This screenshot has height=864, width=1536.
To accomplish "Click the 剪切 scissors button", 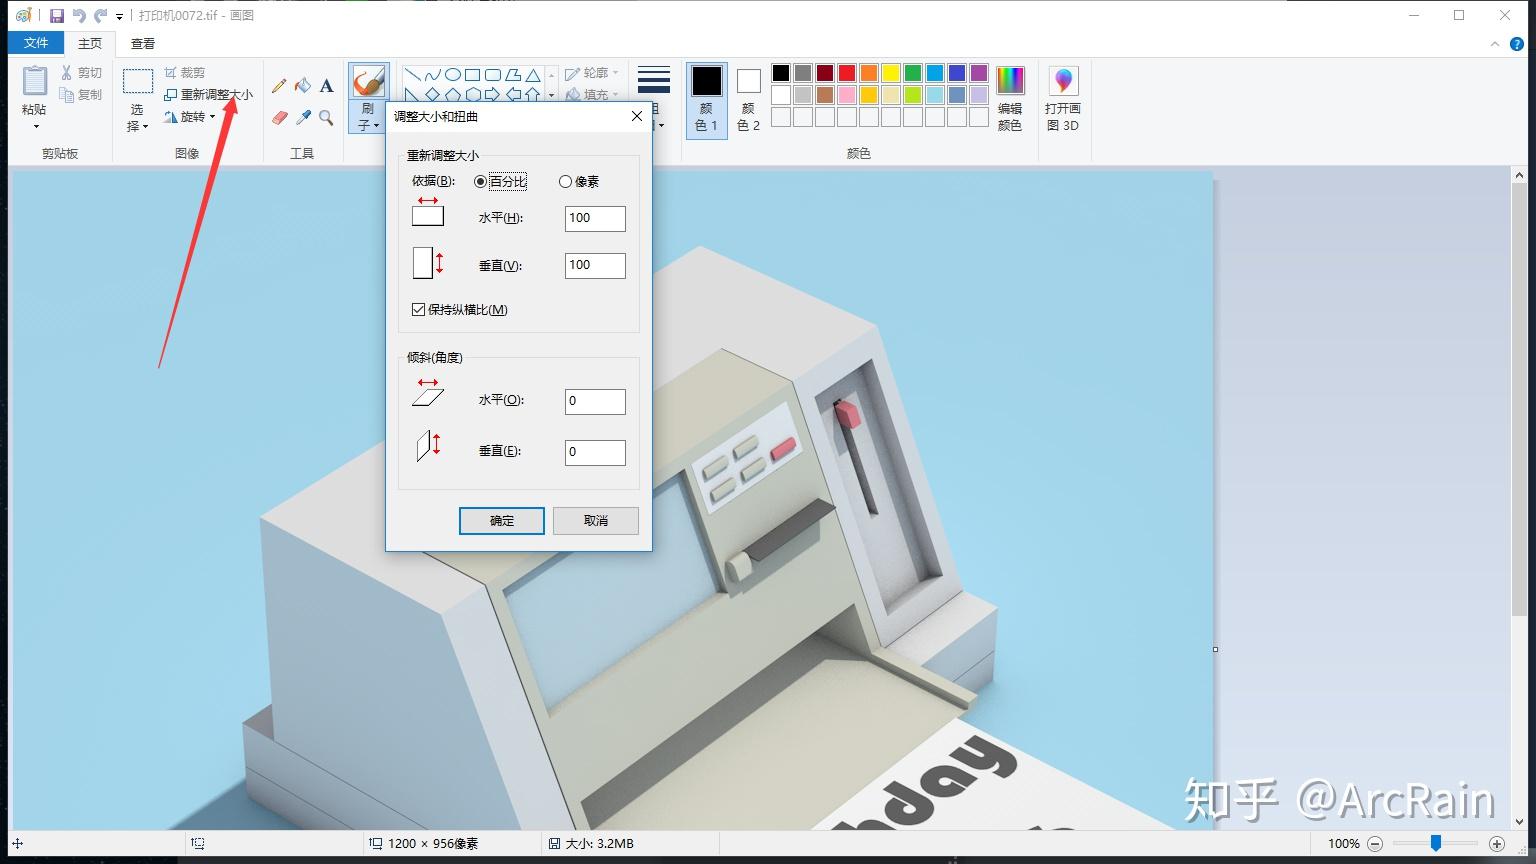I will click(81, 72).
